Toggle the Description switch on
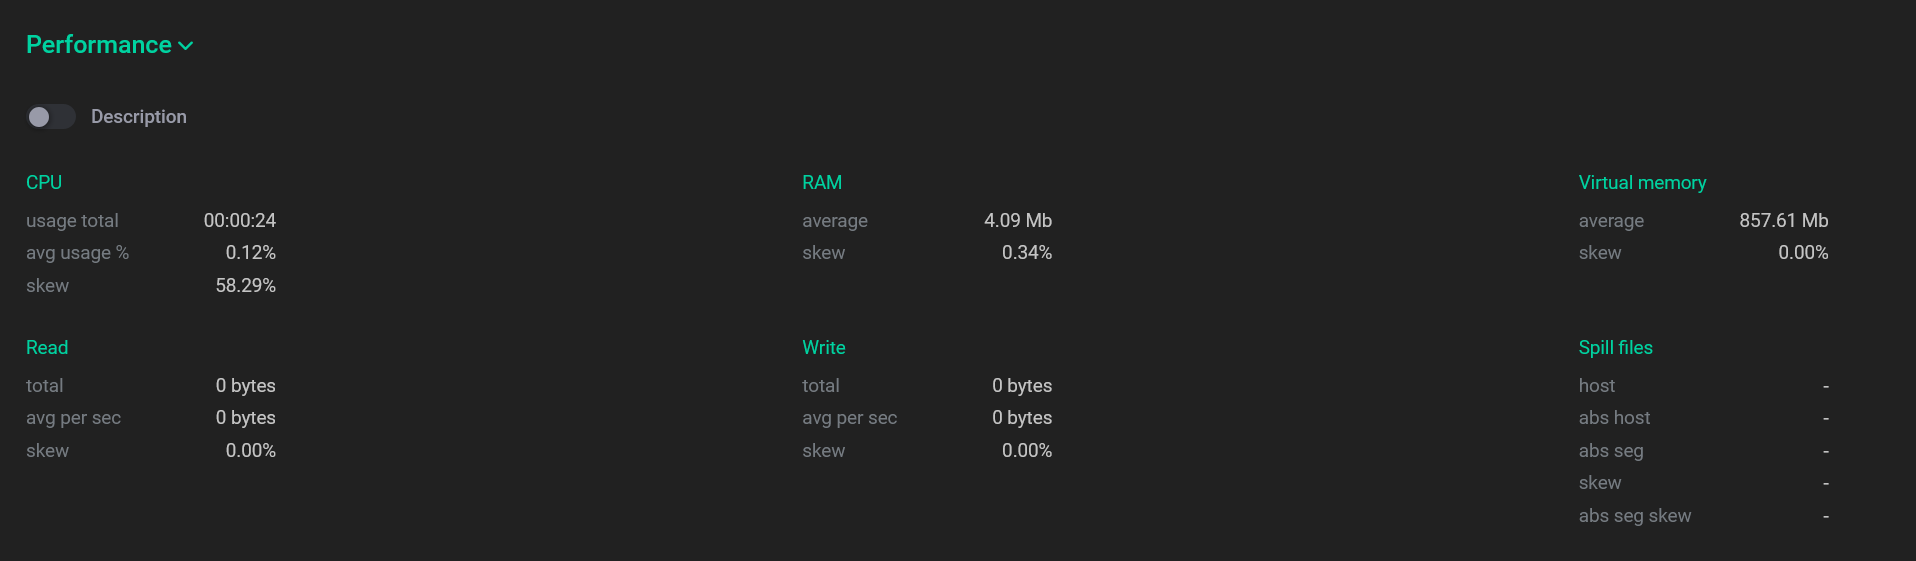This screenshot has width=1916, height=561. (50, 117)
